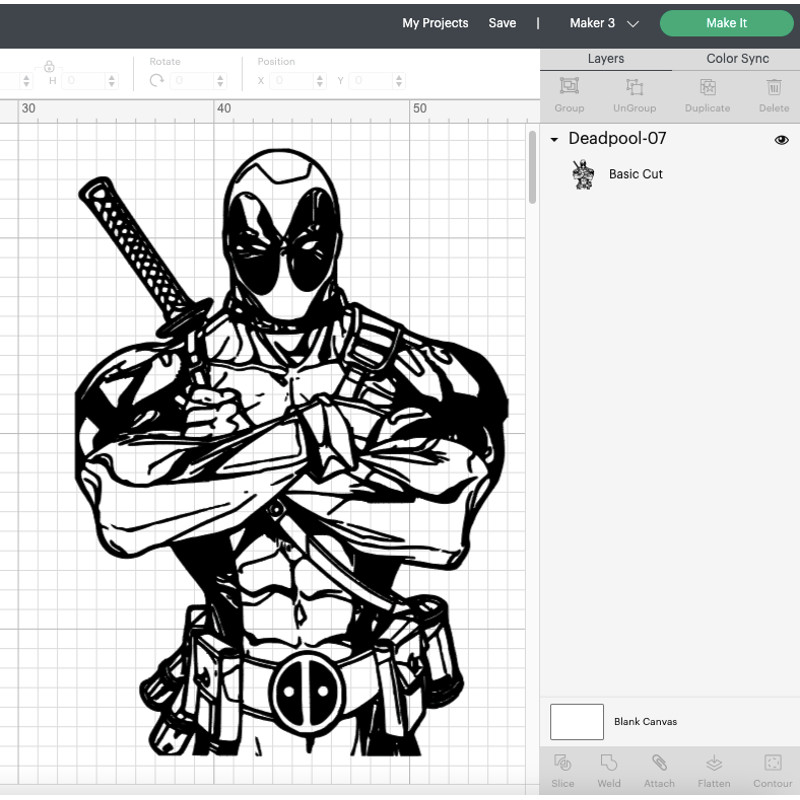Open the Contour tool
This screenshot has width=800, height=800.
tap(772, 763)
